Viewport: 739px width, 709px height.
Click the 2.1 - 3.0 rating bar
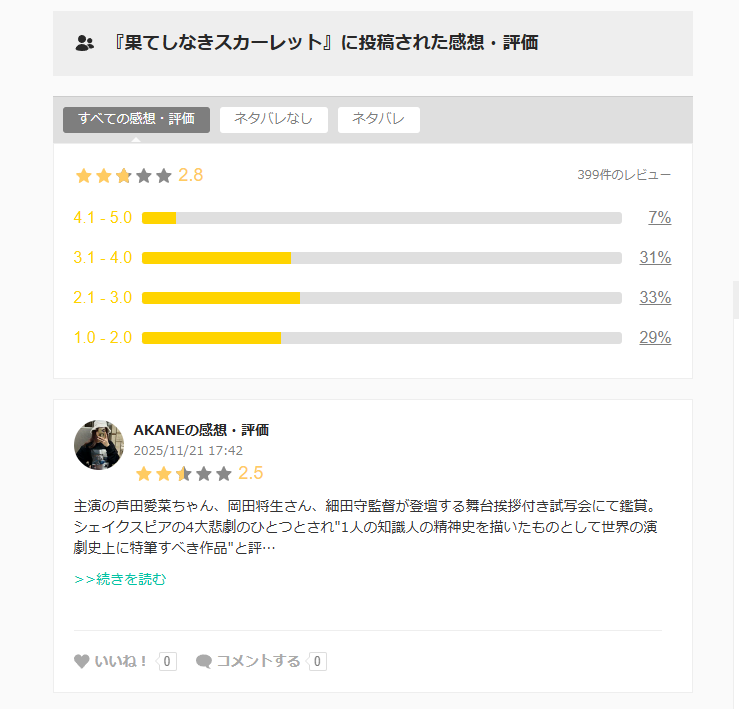(381, 298)
